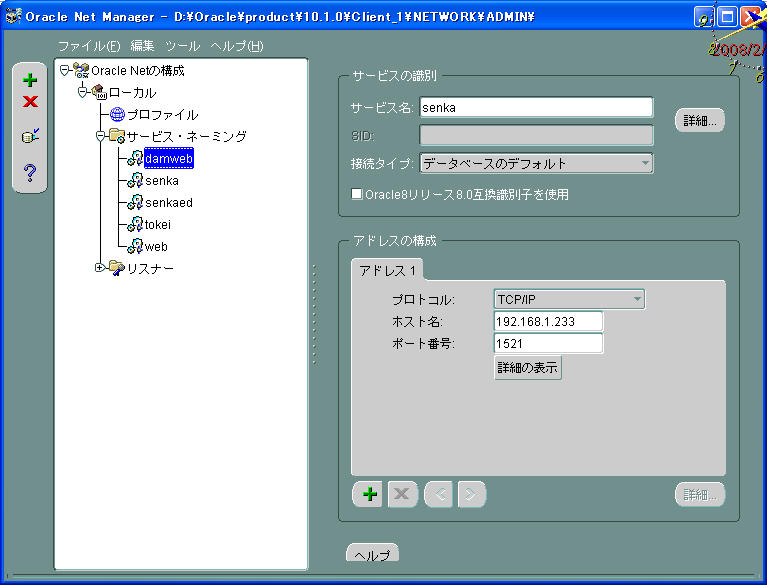The width and height of the screenshot is (767, 585).
Task: Select リスナー label in the tree
Action: [150, 269]
